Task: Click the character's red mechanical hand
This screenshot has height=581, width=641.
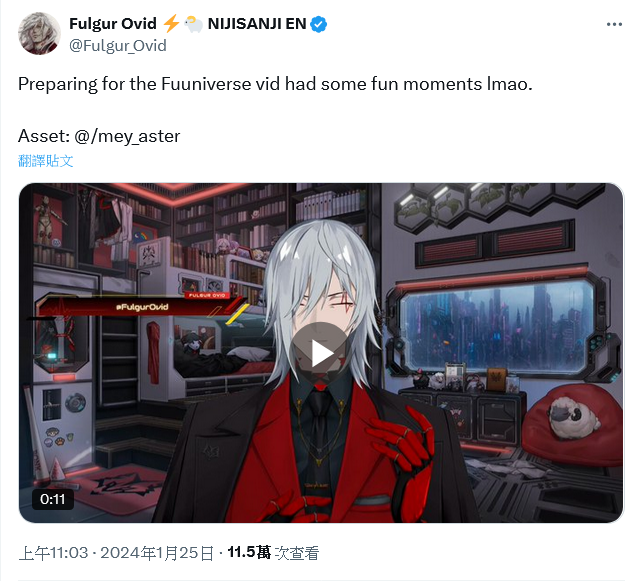Action: (403, 442)
